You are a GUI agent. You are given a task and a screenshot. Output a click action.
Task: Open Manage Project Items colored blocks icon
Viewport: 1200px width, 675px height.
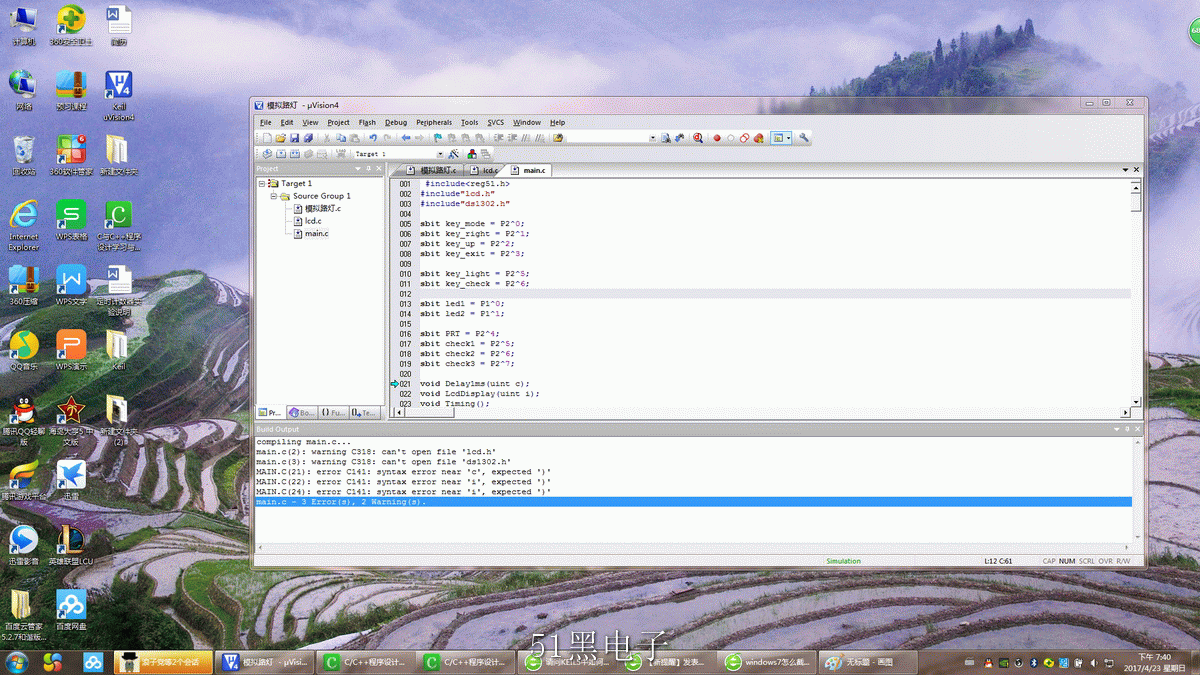(472, 154)
